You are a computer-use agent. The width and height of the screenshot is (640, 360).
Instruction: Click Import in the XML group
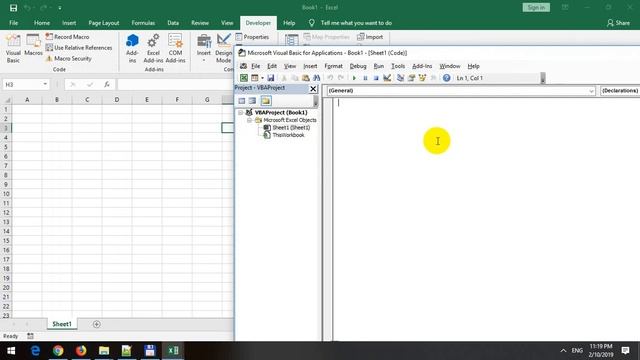370,37
